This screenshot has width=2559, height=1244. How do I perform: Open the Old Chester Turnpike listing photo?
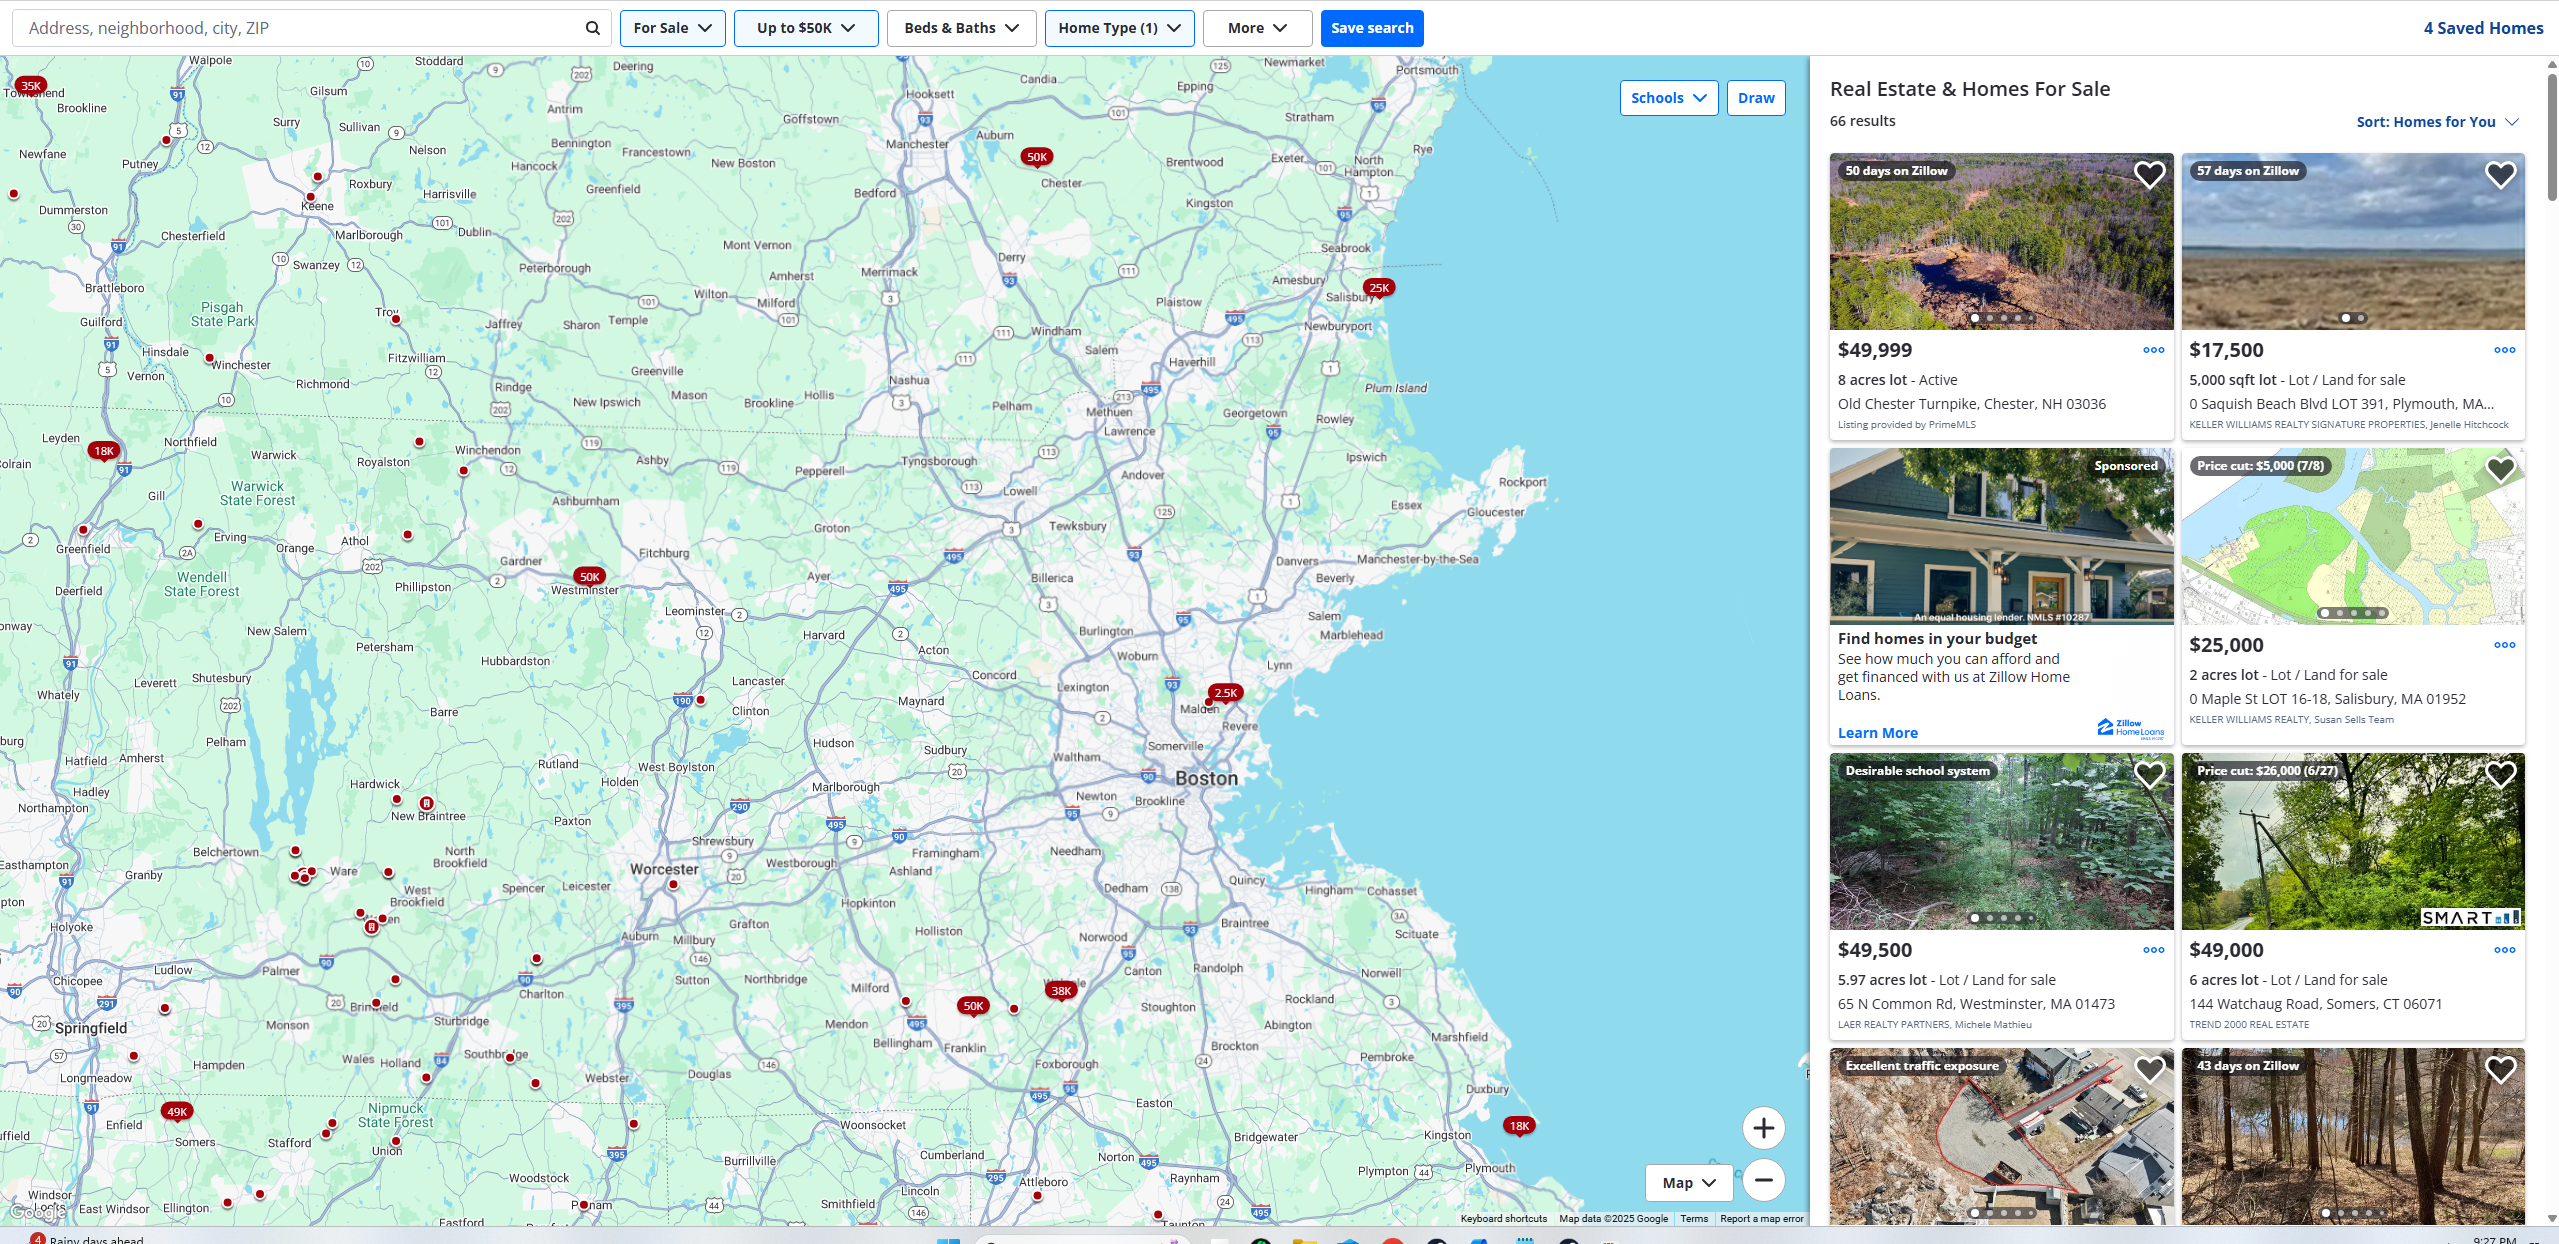(x=2001, y=241)
